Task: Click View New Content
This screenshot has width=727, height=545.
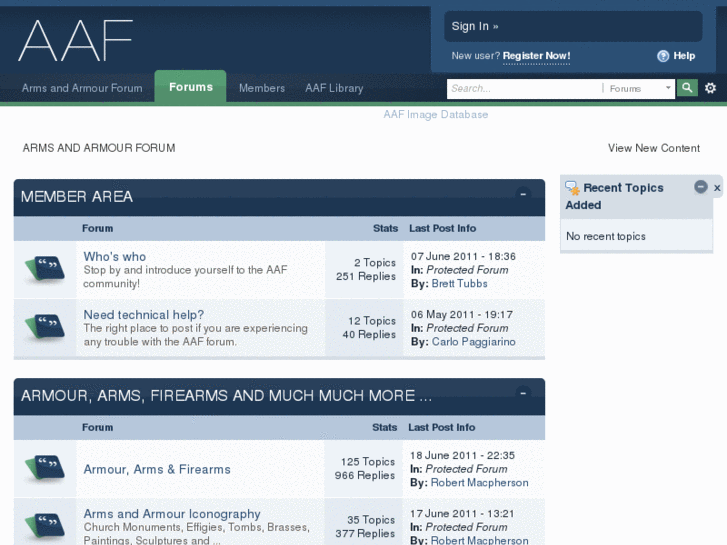Action: pyautogui.click(x=654, y=148)
